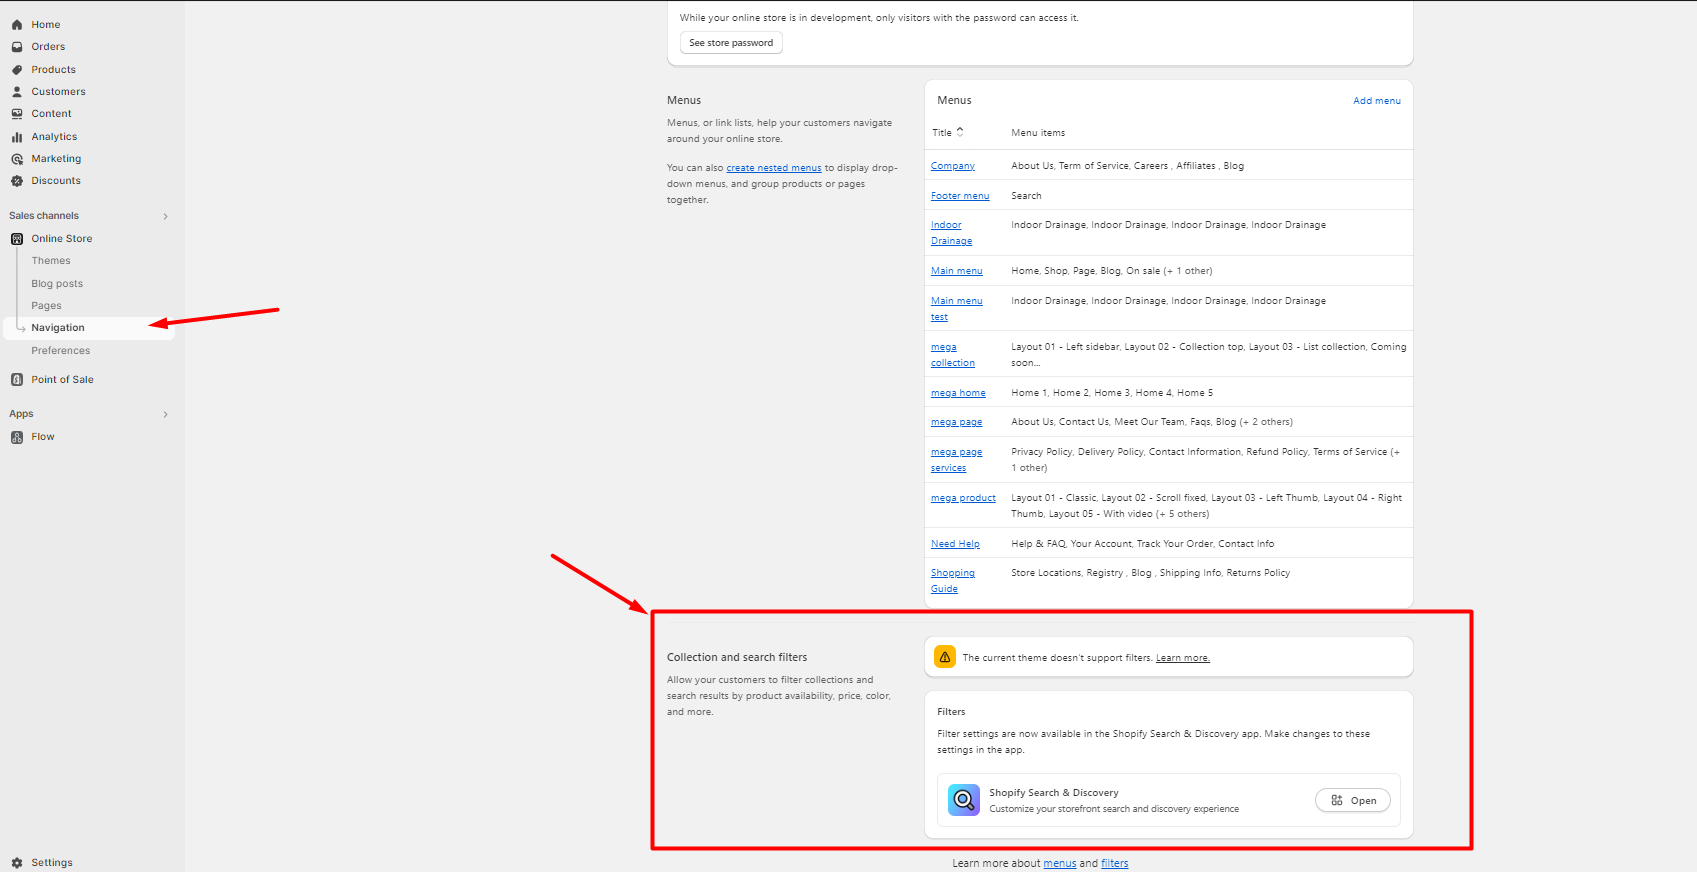Screen dimensions: 1697x872
Task: Open the Footer menu link
Action: coord(960,196)
